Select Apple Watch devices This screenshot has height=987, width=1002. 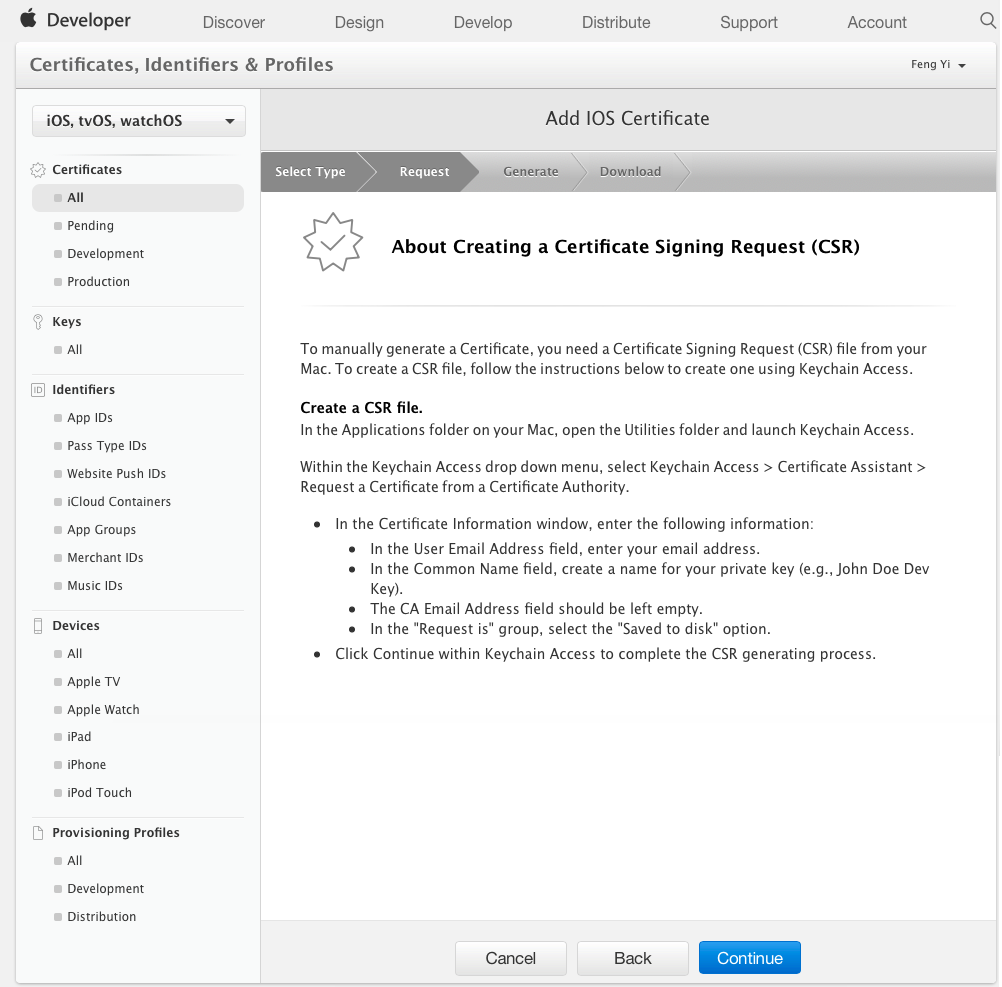click(103, 710)
